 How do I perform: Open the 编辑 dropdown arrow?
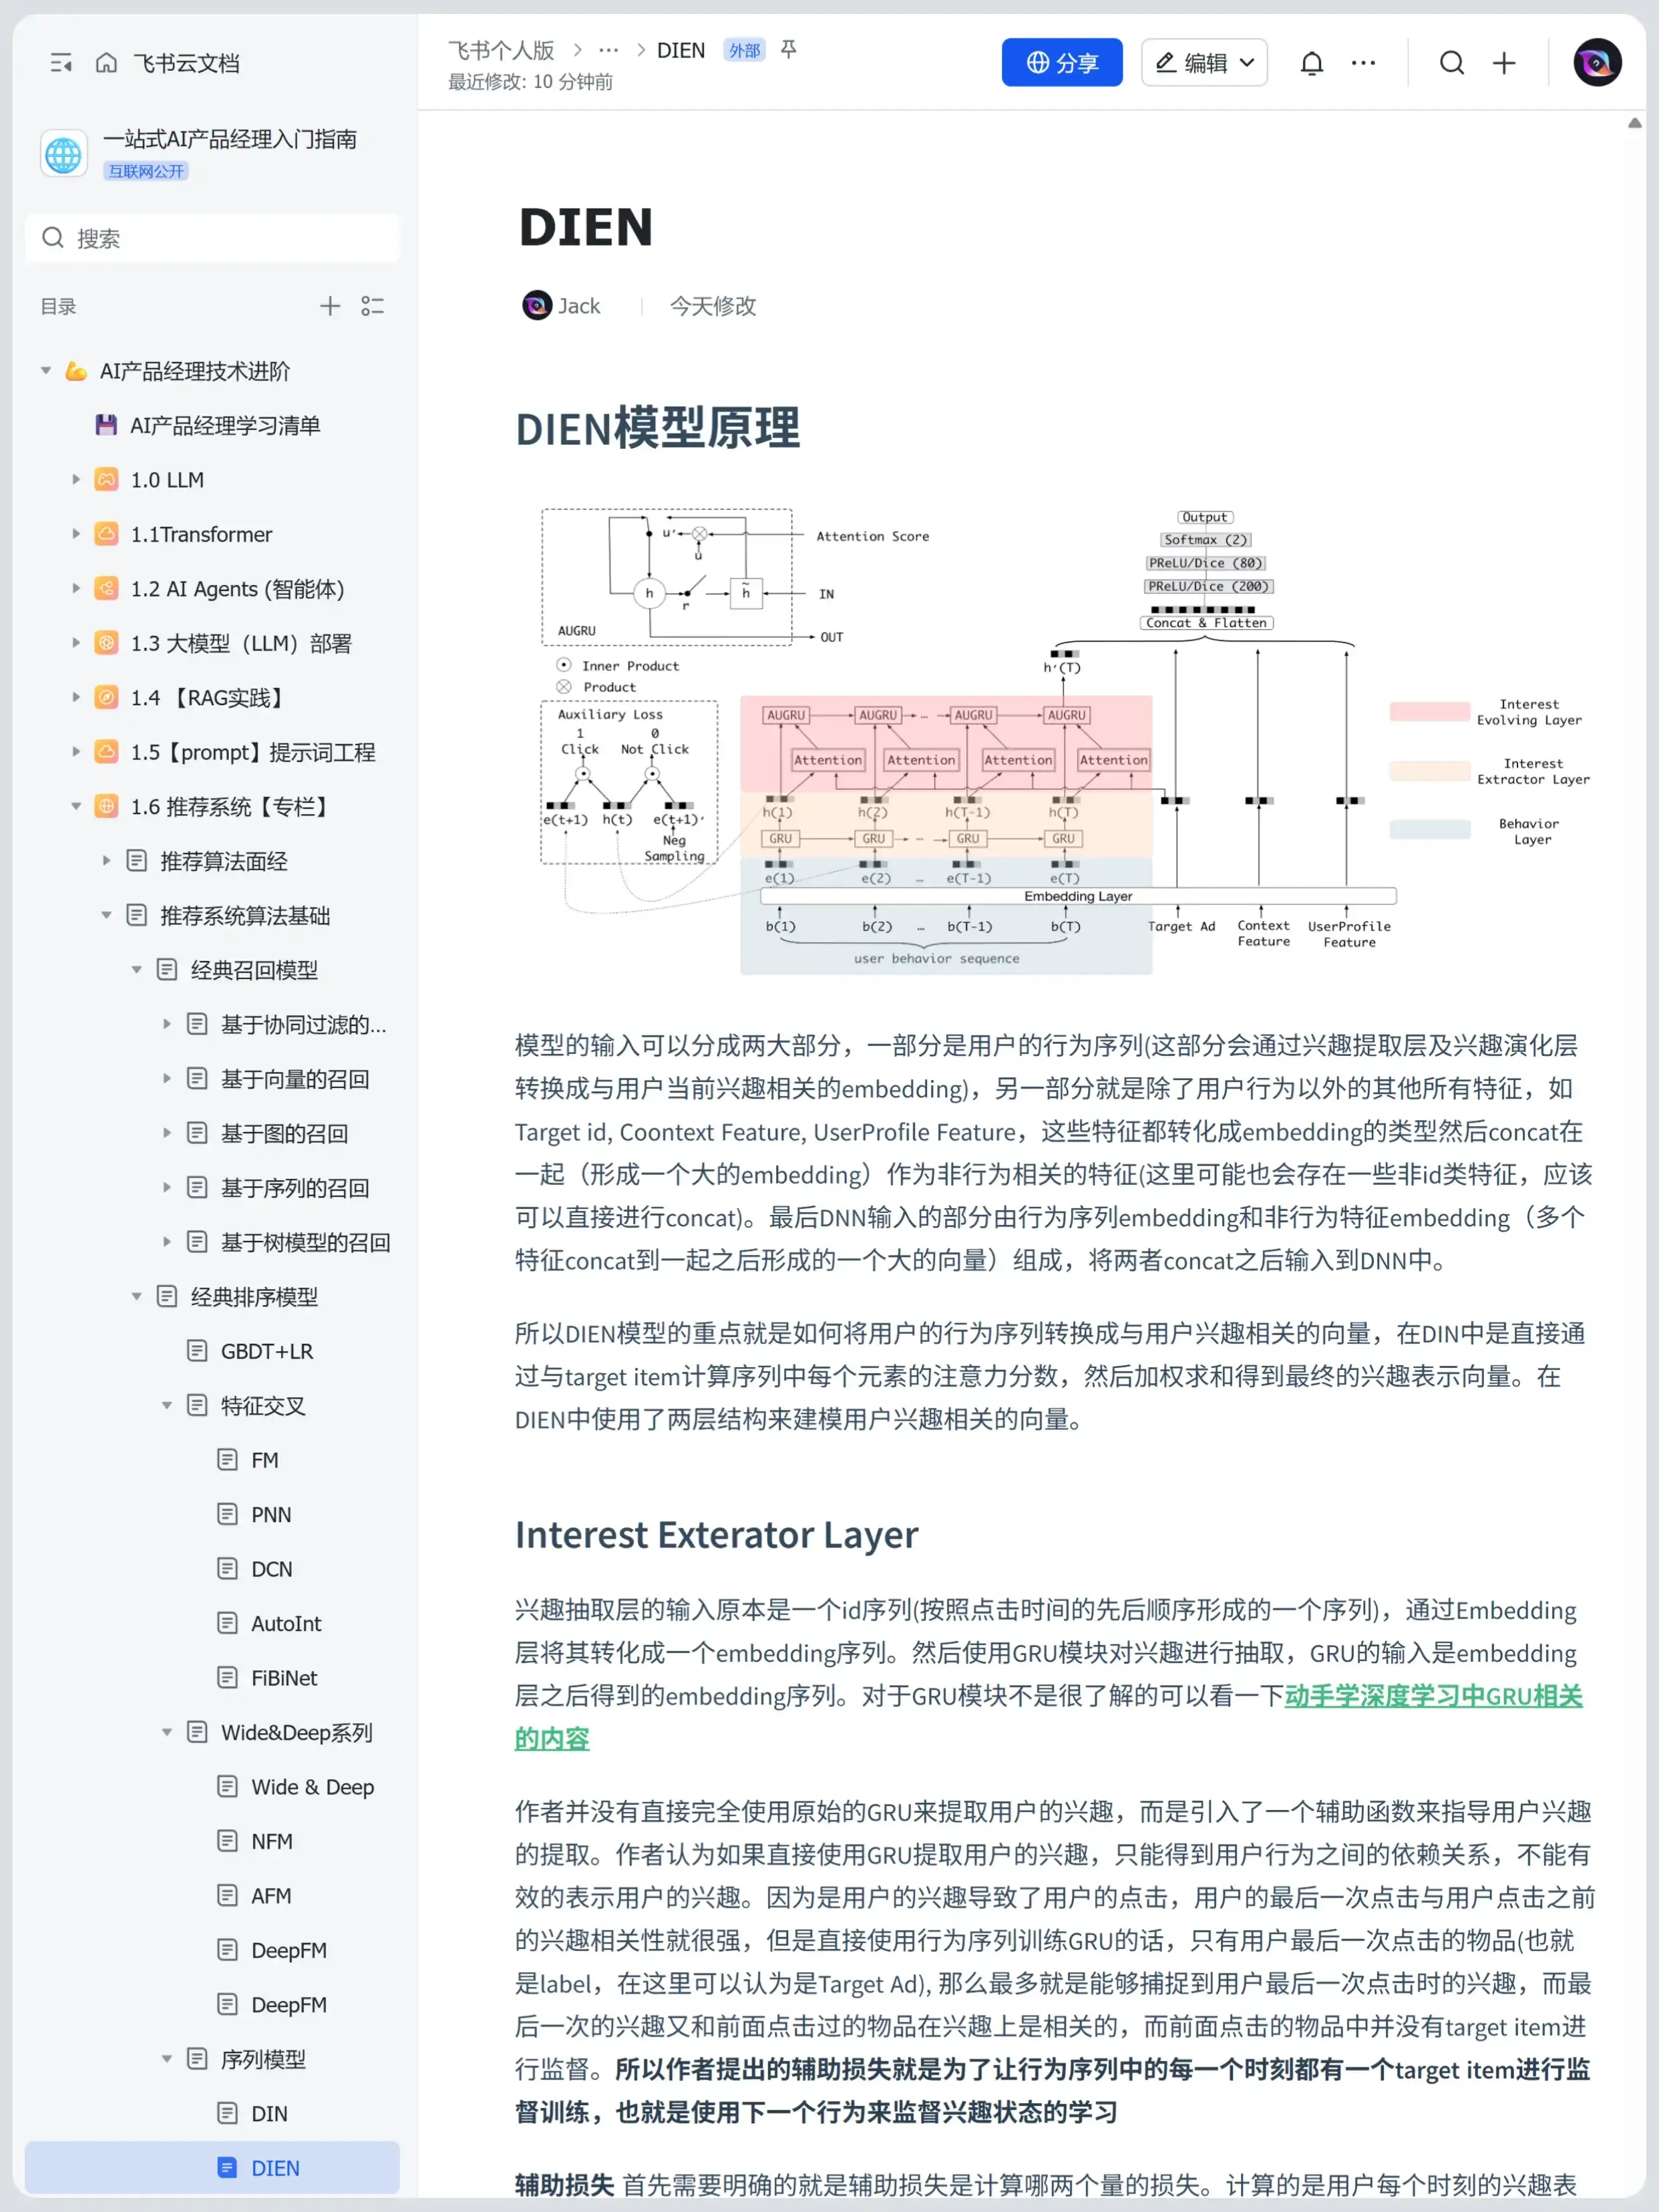[x=1248, y=62]
